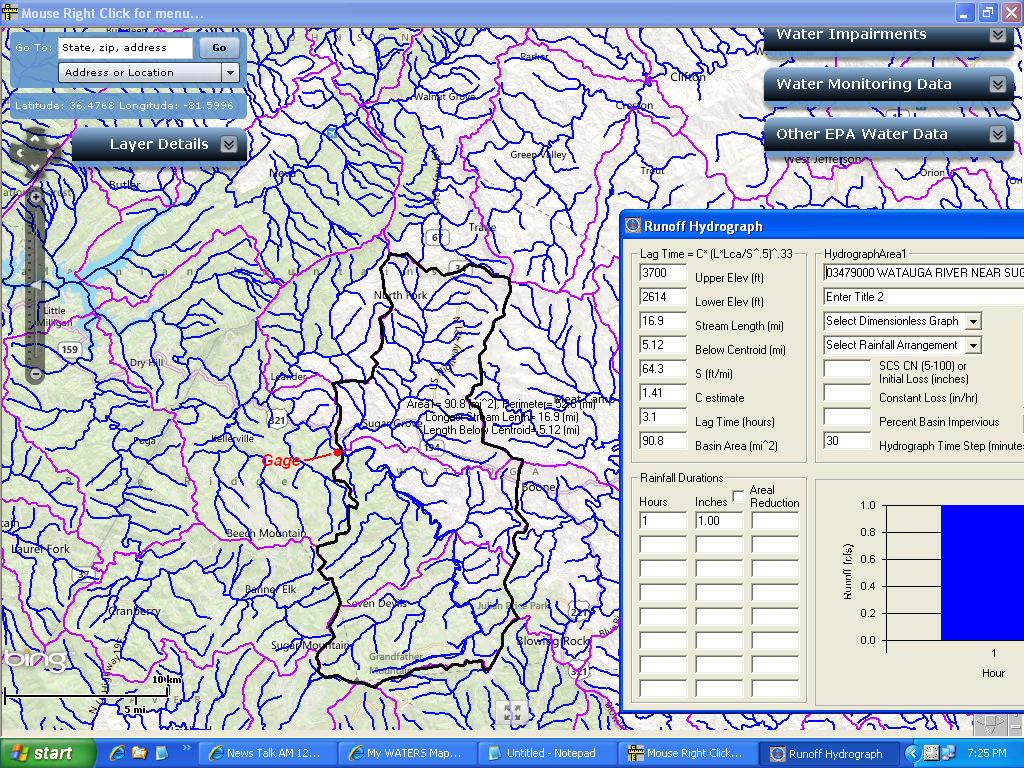This screenshot has width=1024, height=768.
Task: Pan the map up with arrow control
Action: [x=35, y=136]
